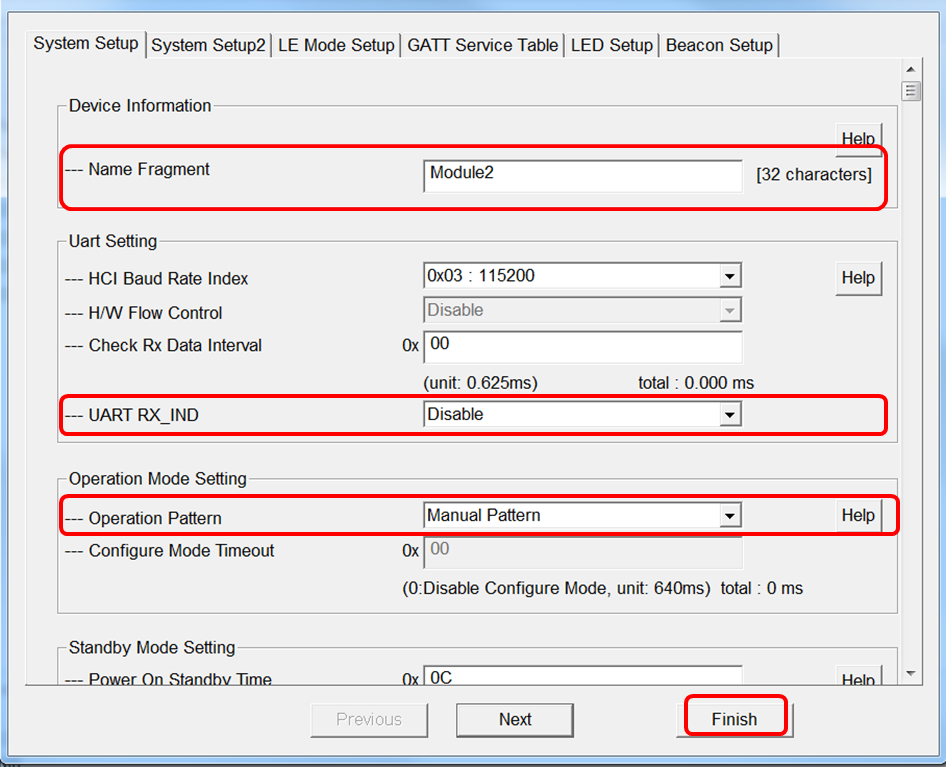Open Help for Operation Mode Setting
This screenshot has height=767, width=946.
[x=858, y=516]
